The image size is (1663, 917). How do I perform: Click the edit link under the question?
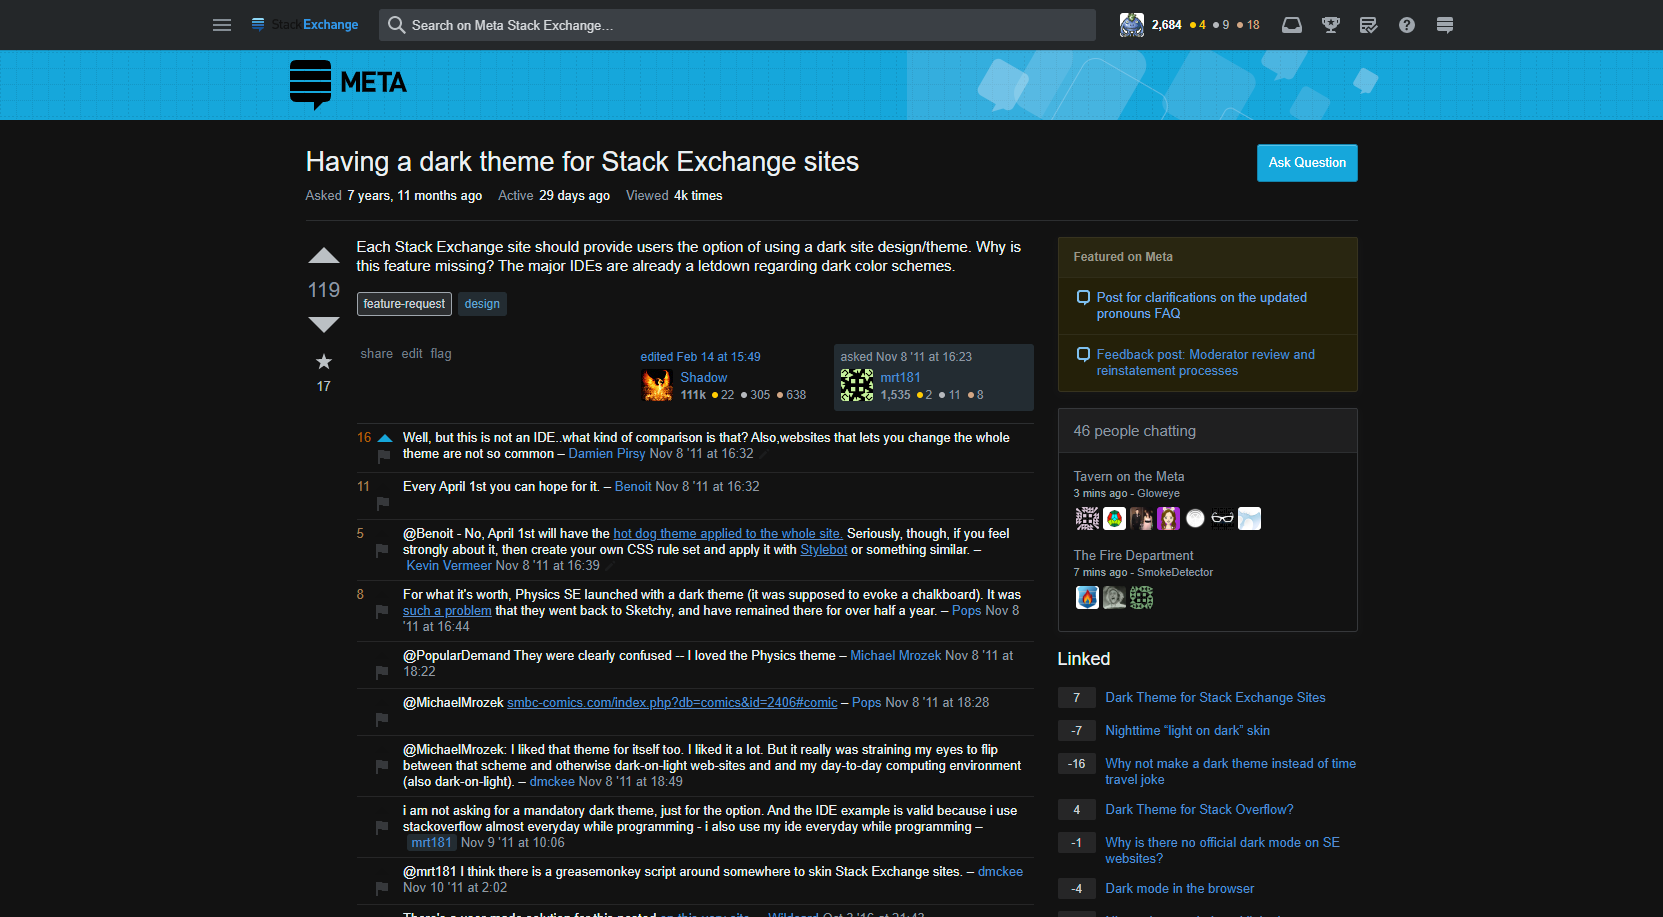412,354
